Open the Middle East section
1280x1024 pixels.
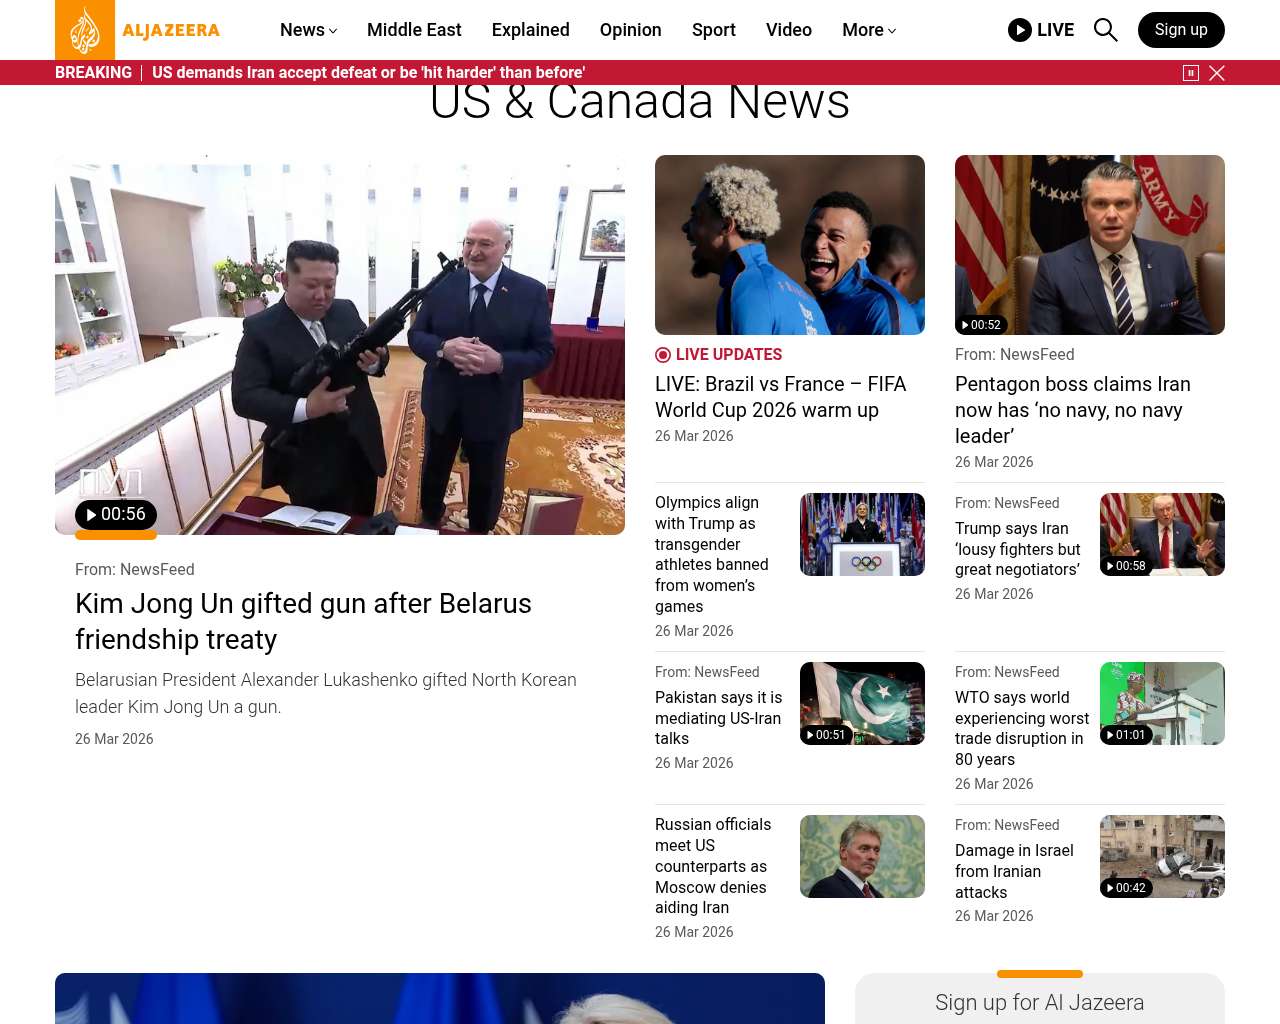pos(414,30)
